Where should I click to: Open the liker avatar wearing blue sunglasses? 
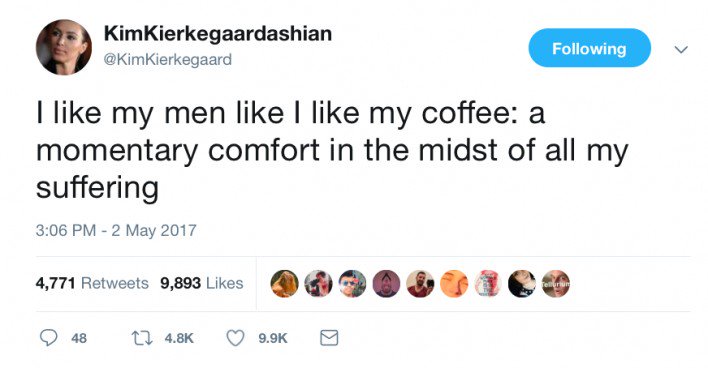click(352, 284)
